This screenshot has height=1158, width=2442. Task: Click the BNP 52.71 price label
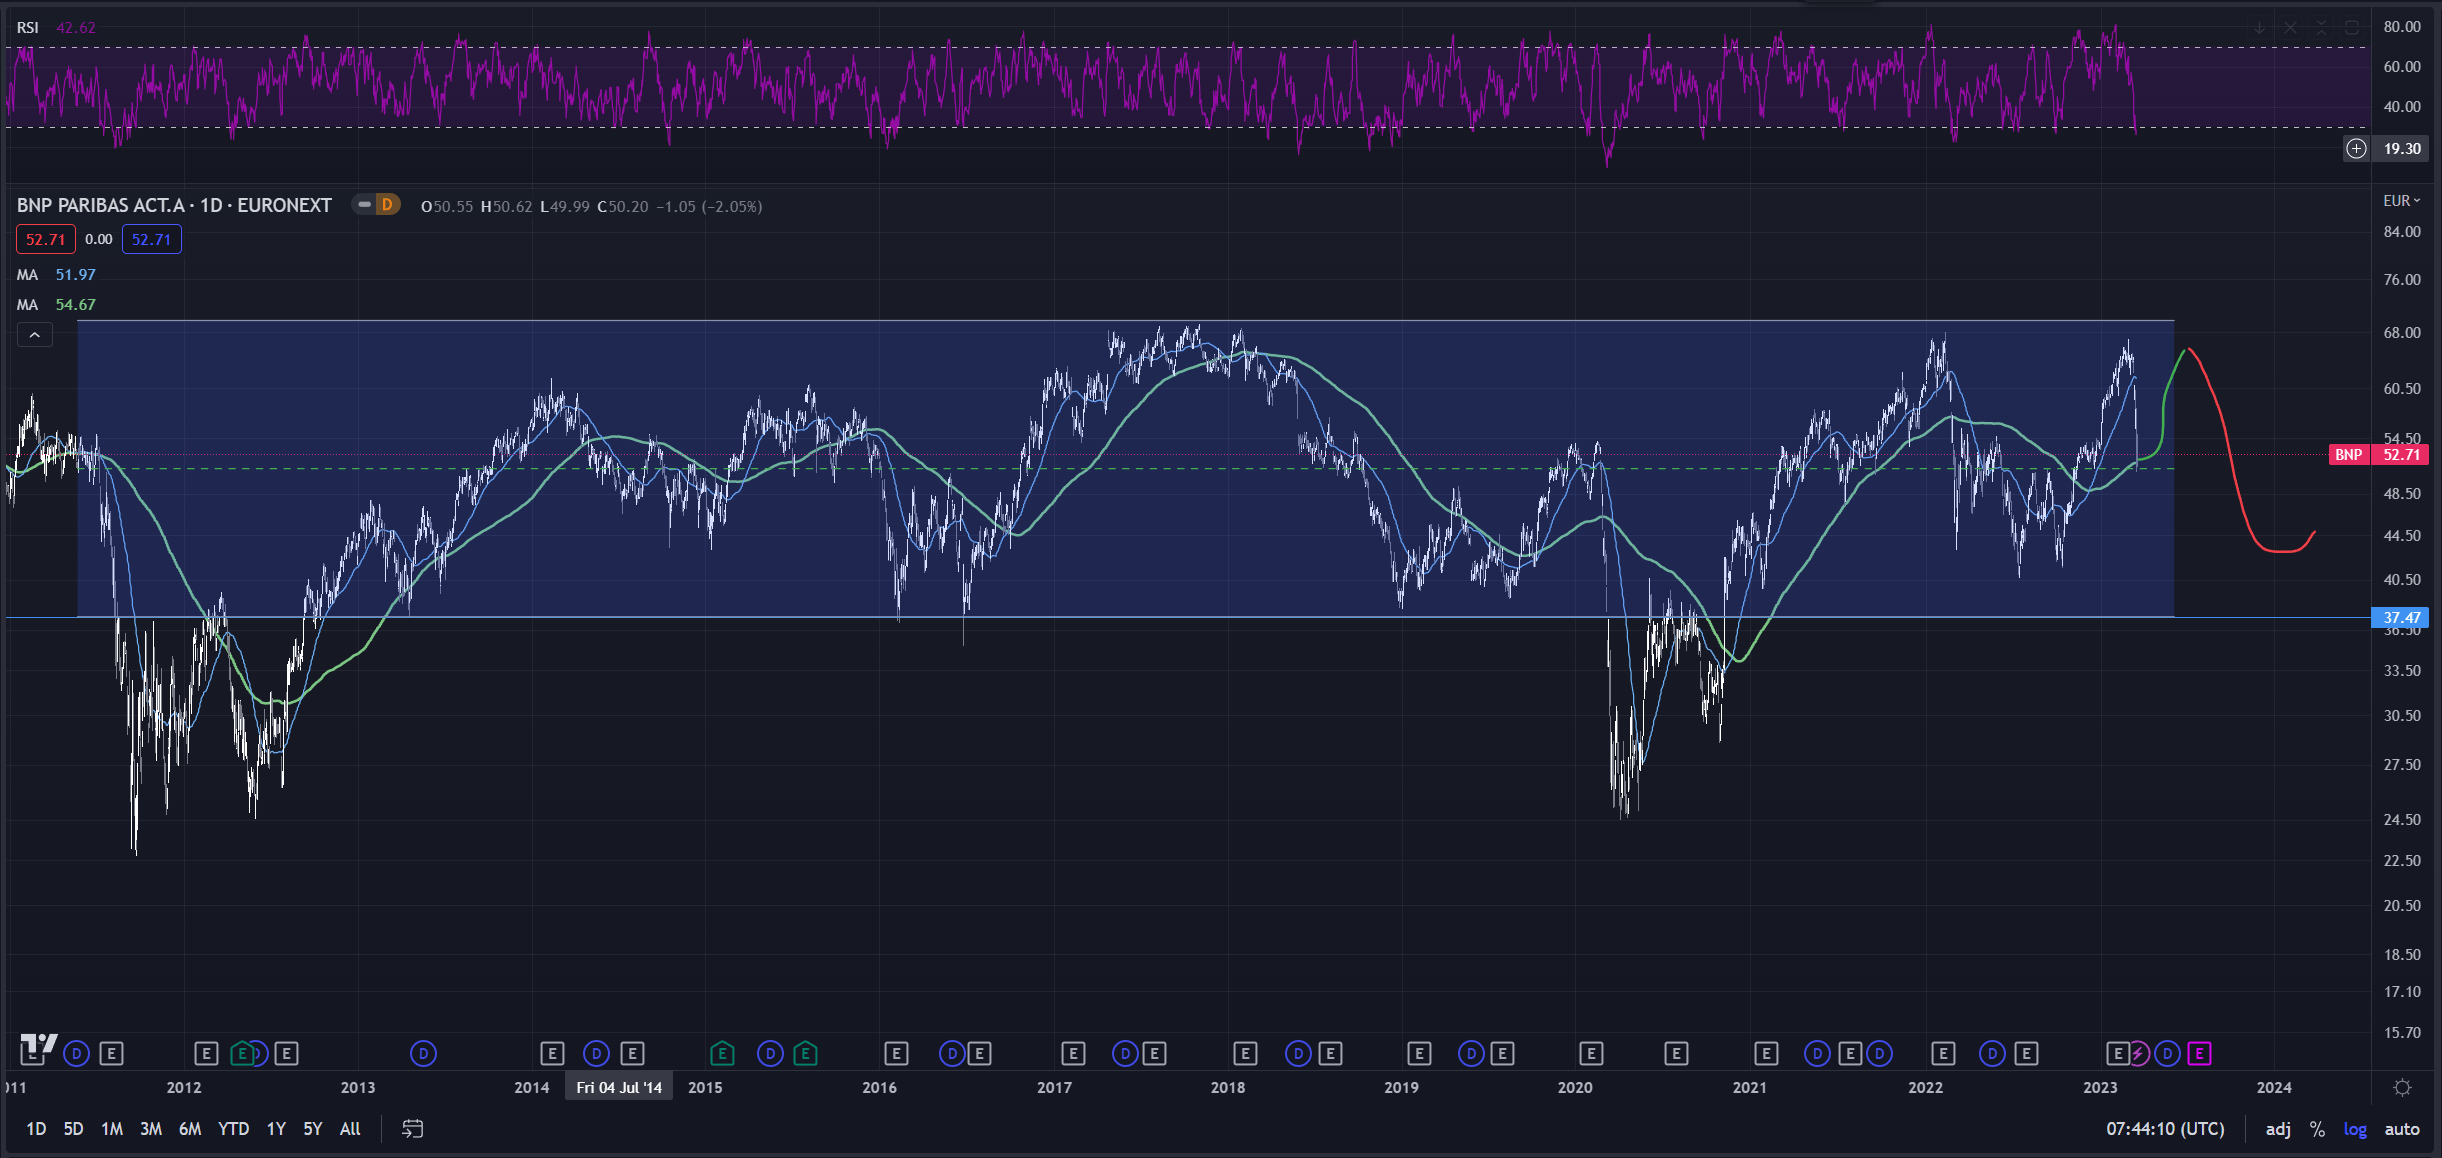click(2379, 455)
